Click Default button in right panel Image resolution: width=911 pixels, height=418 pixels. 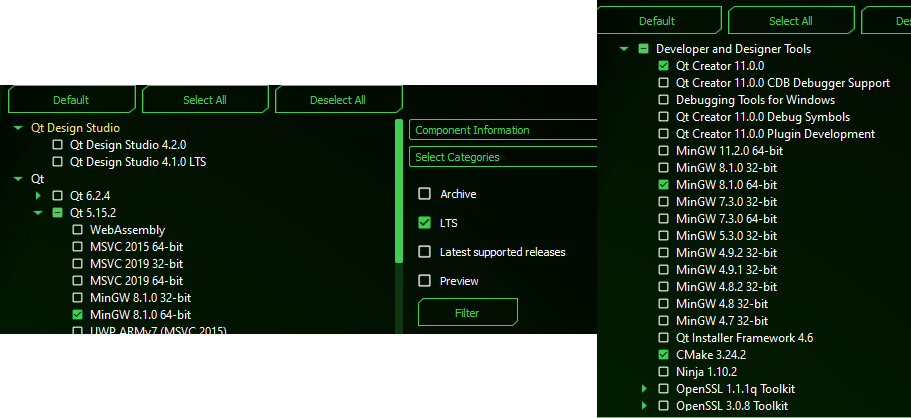[x=657, y=21]
